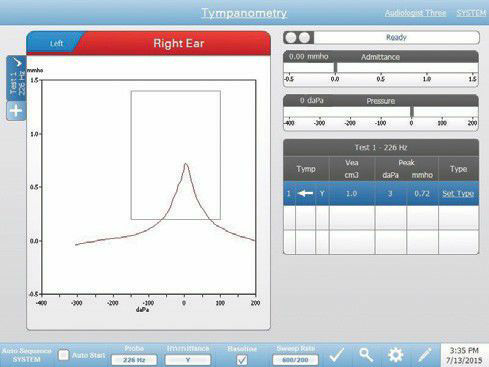Screen dimensions: 489x367
Task: Add a new test with plus button
Action: (16, 111)
